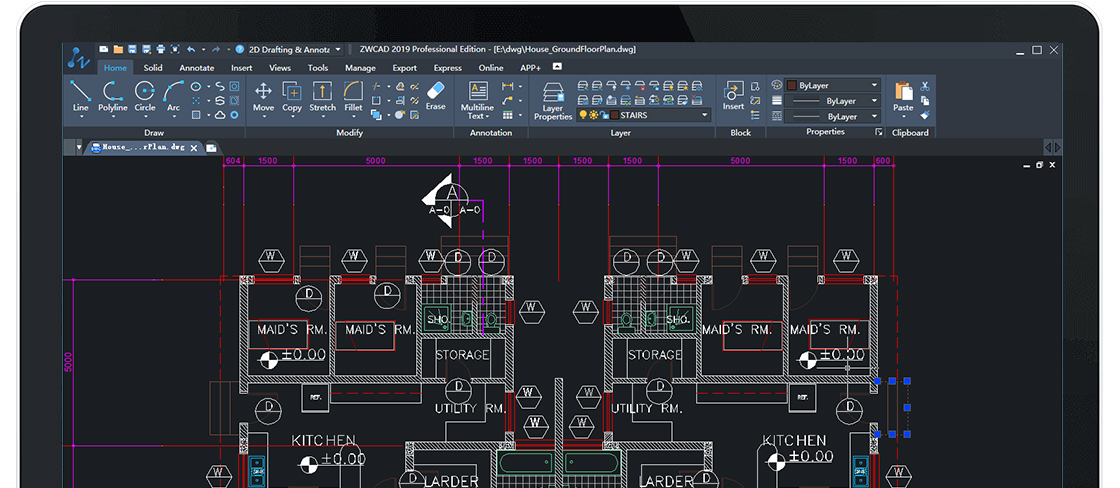Open the Express ribbon tab
Viewport: 1120px width, 488px height.
point(447,68)
